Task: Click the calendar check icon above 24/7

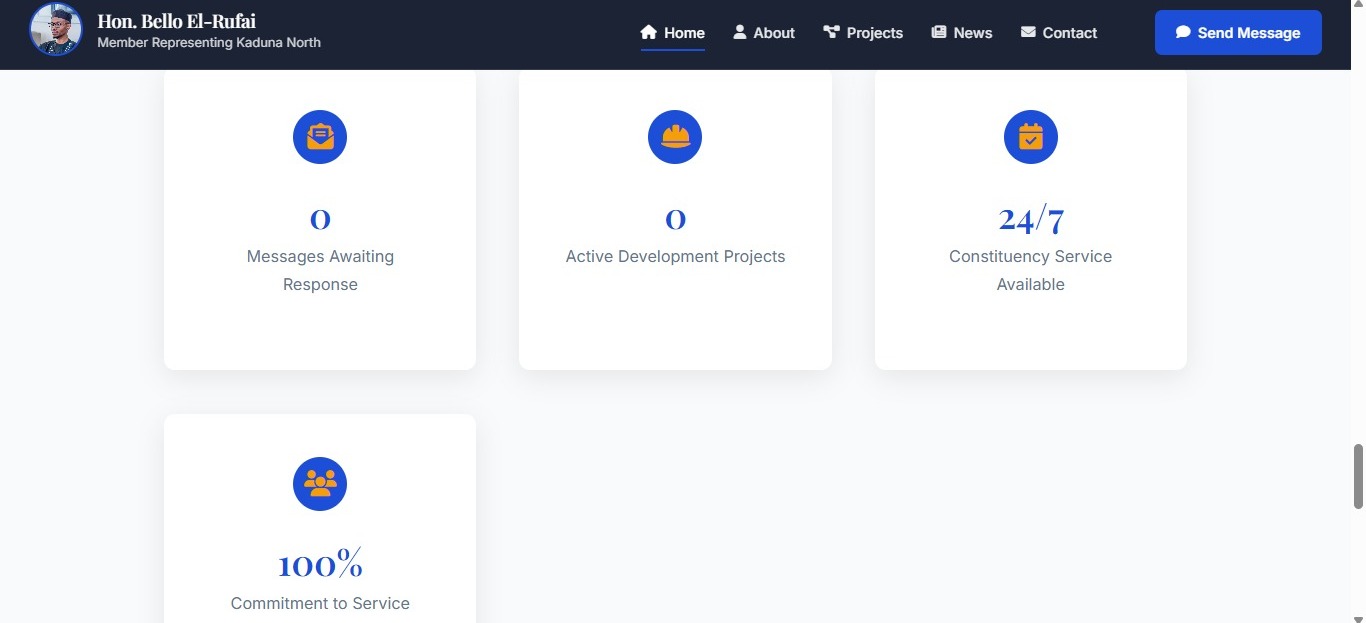Action: click(1030, 137)
